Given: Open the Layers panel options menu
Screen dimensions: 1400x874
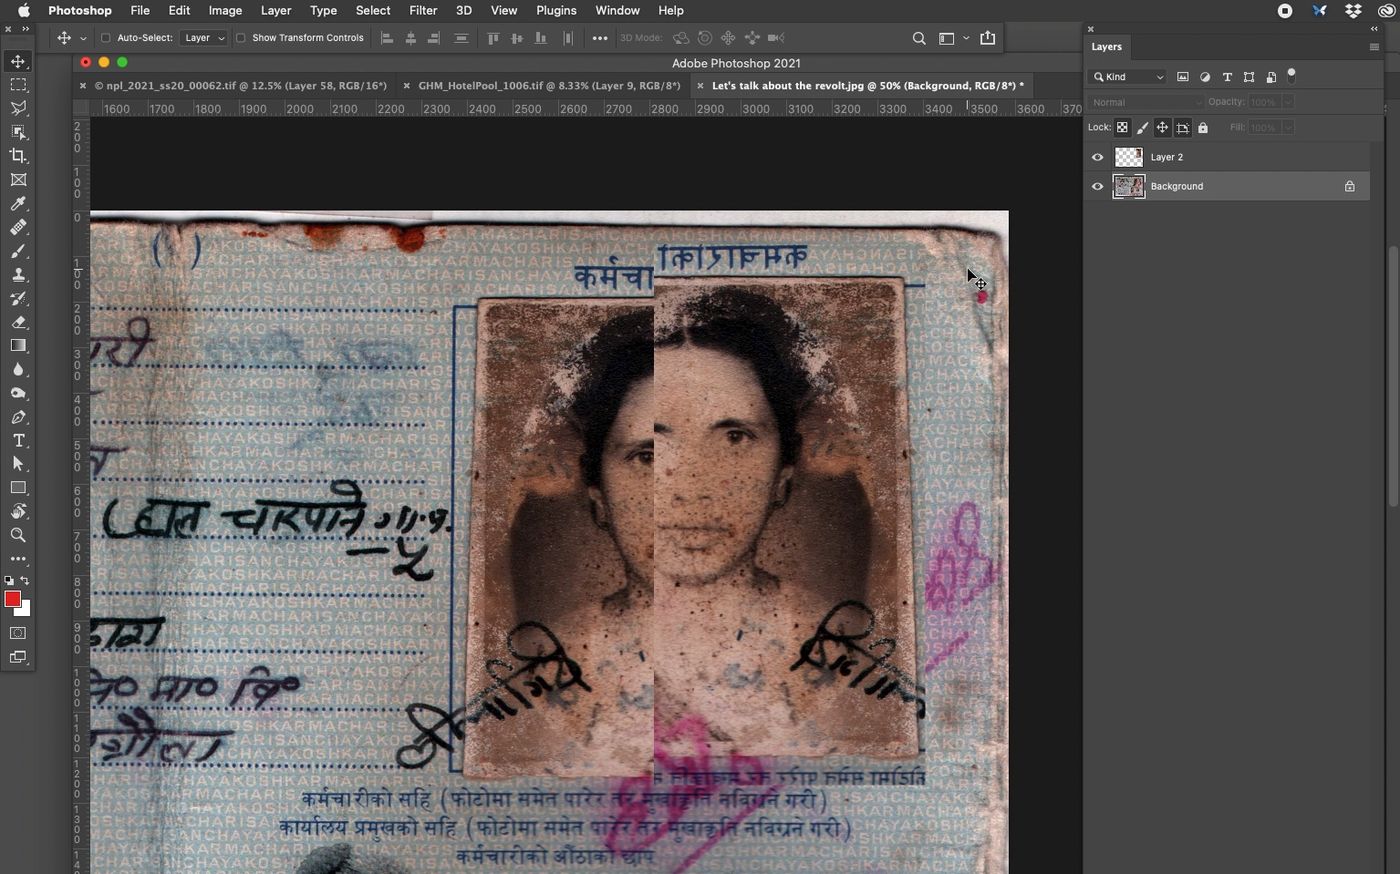Looking at the screenshot, I should (1374, 47).
